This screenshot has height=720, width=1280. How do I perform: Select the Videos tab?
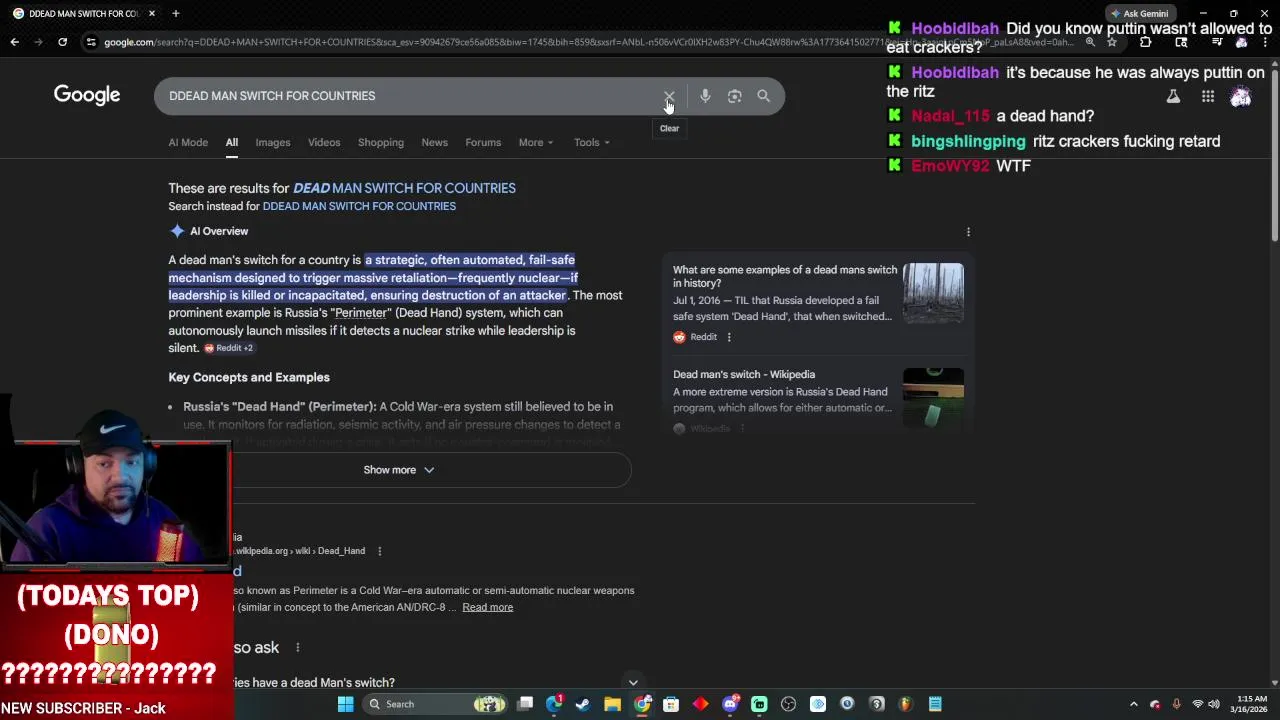pyautogui.click(x=324, y=142)
